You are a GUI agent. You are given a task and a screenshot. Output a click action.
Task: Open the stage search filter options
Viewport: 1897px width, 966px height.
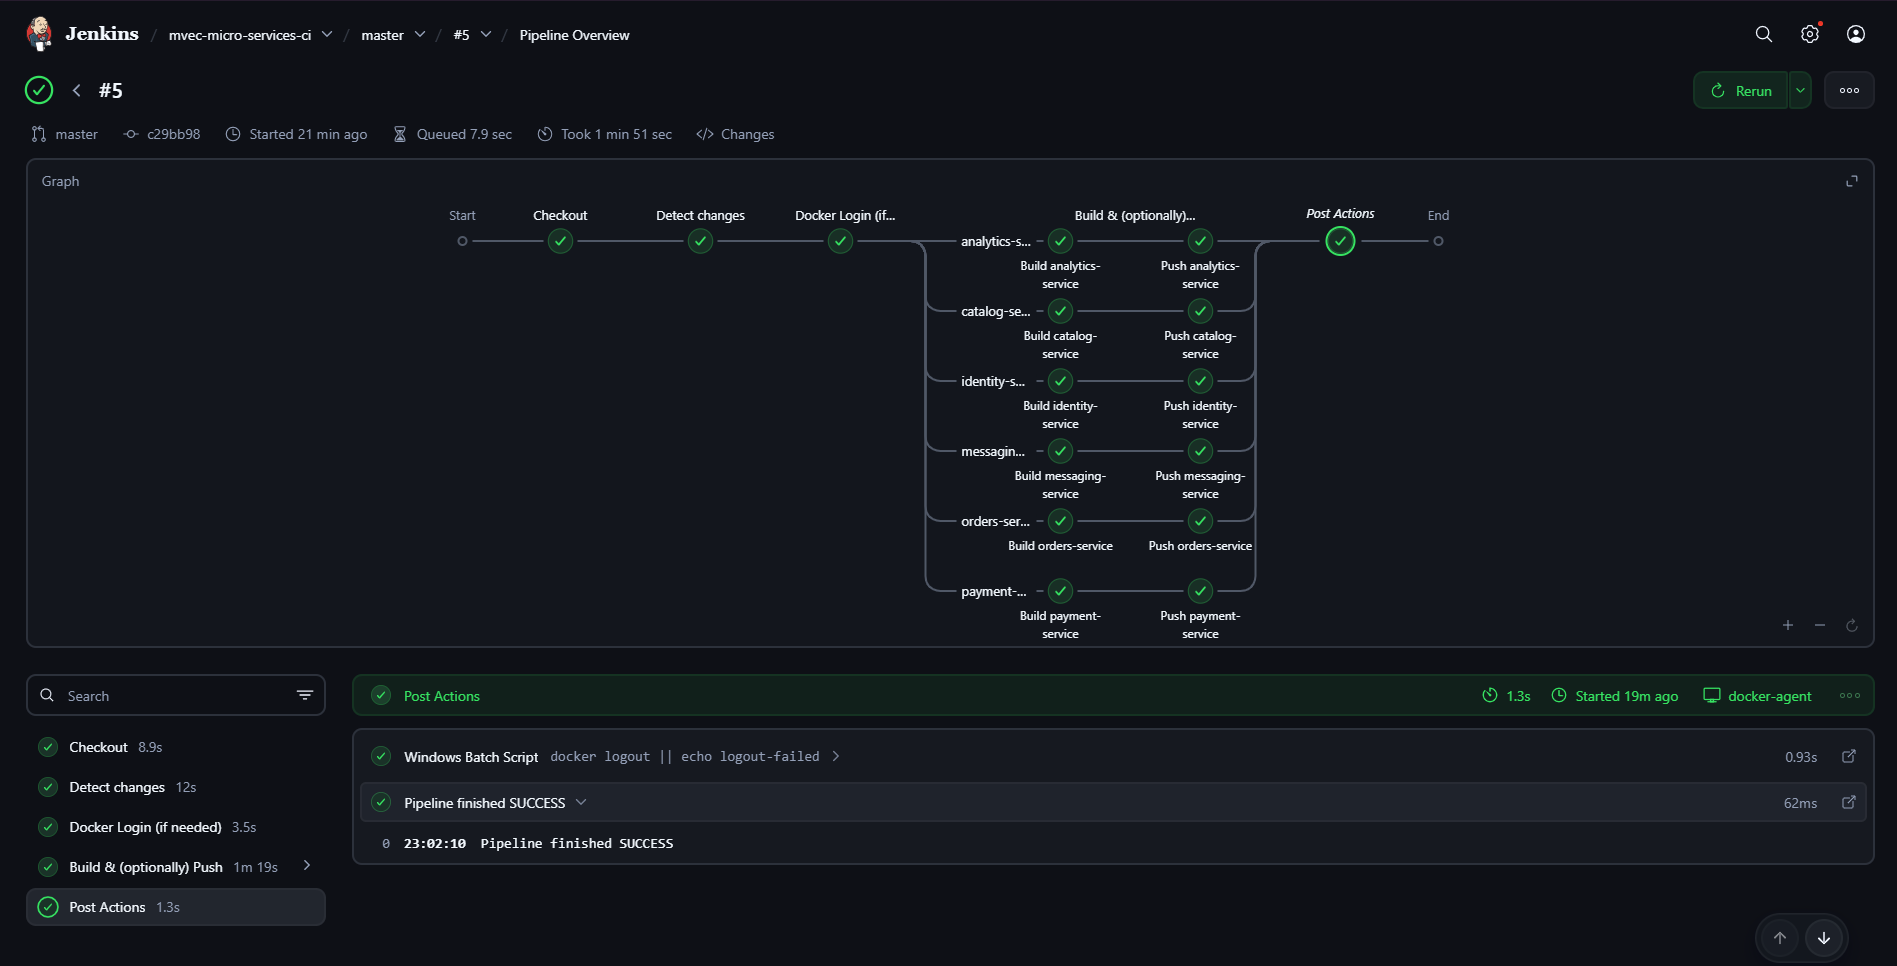[305, 695]
